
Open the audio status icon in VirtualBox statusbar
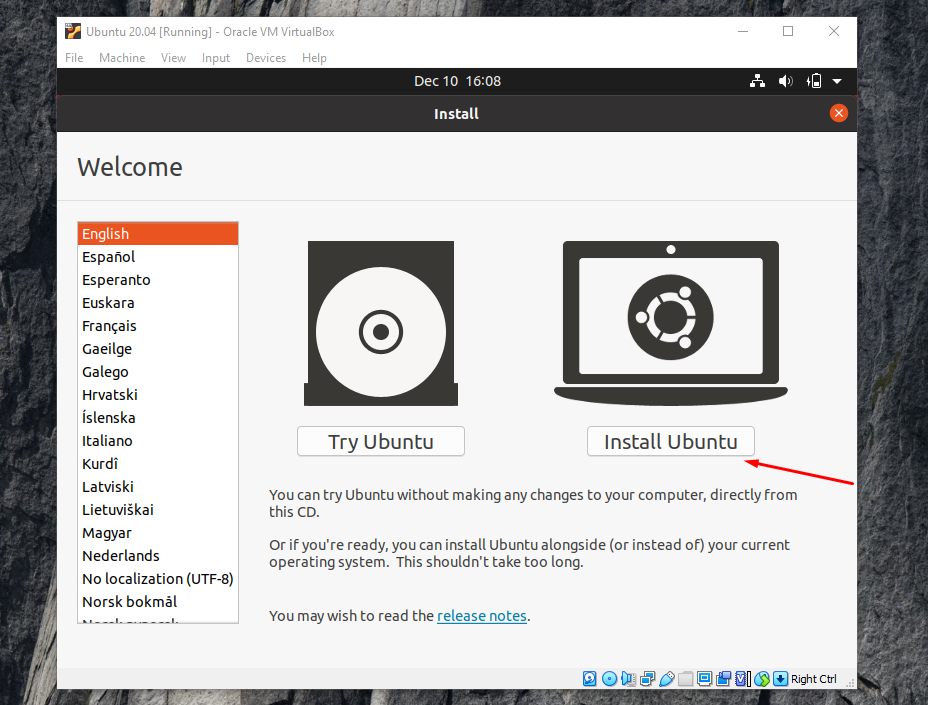(x=628, y=679)
